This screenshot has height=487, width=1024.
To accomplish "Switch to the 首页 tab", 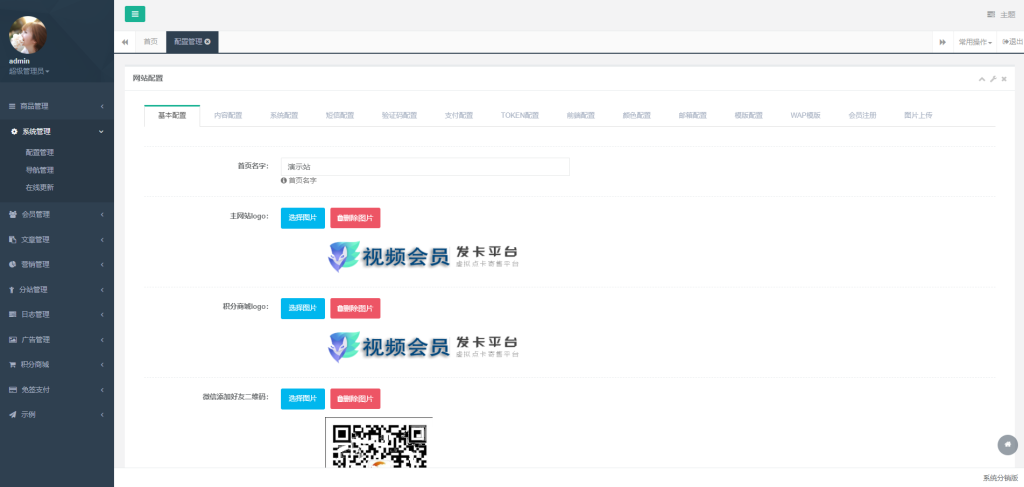I will click(150, 42).
